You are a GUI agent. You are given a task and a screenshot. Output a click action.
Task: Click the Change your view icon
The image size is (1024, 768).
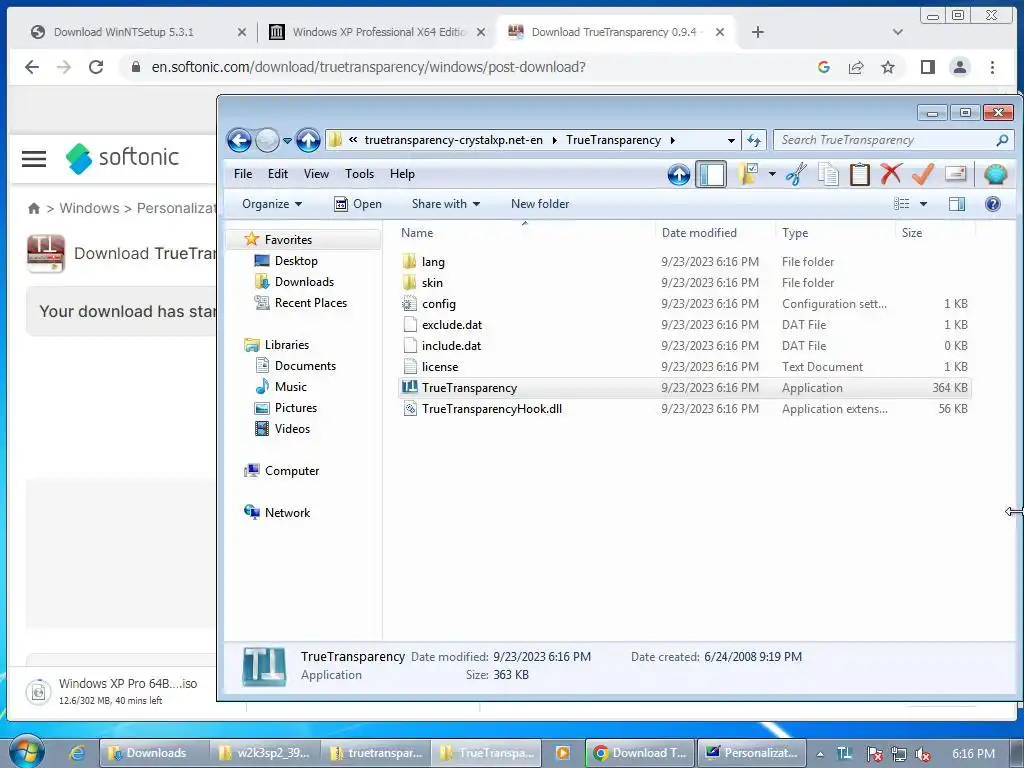pos(902,204)
